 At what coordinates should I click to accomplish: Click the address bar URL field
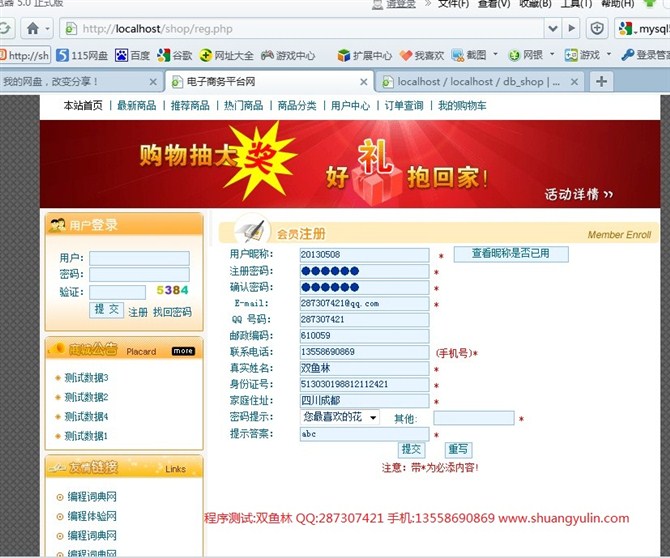(301, 29)
